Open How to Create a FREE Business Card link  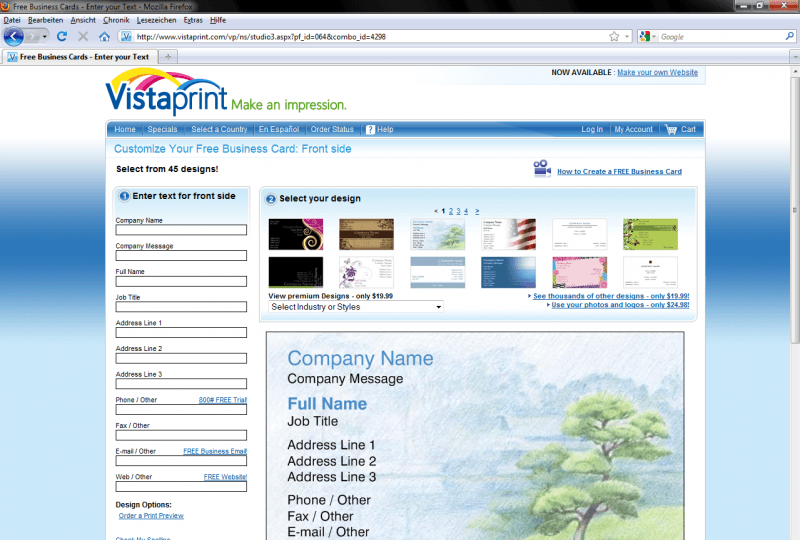(x=619, y=171)
